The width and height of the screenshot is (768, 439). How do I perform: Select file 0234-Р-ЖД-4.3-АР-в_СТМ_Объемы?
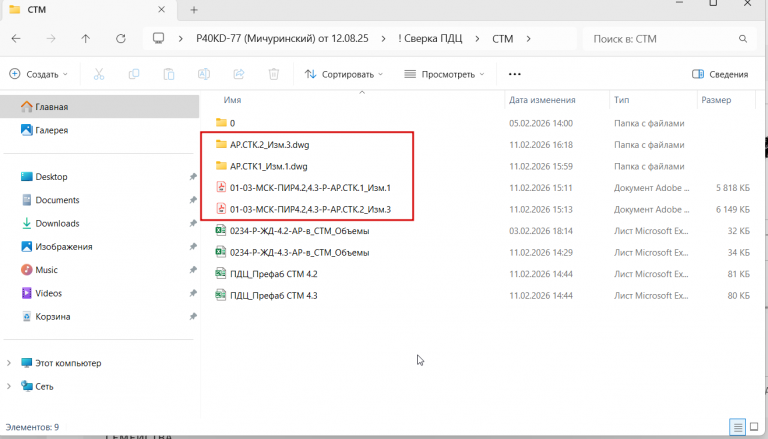coord(299,252)
